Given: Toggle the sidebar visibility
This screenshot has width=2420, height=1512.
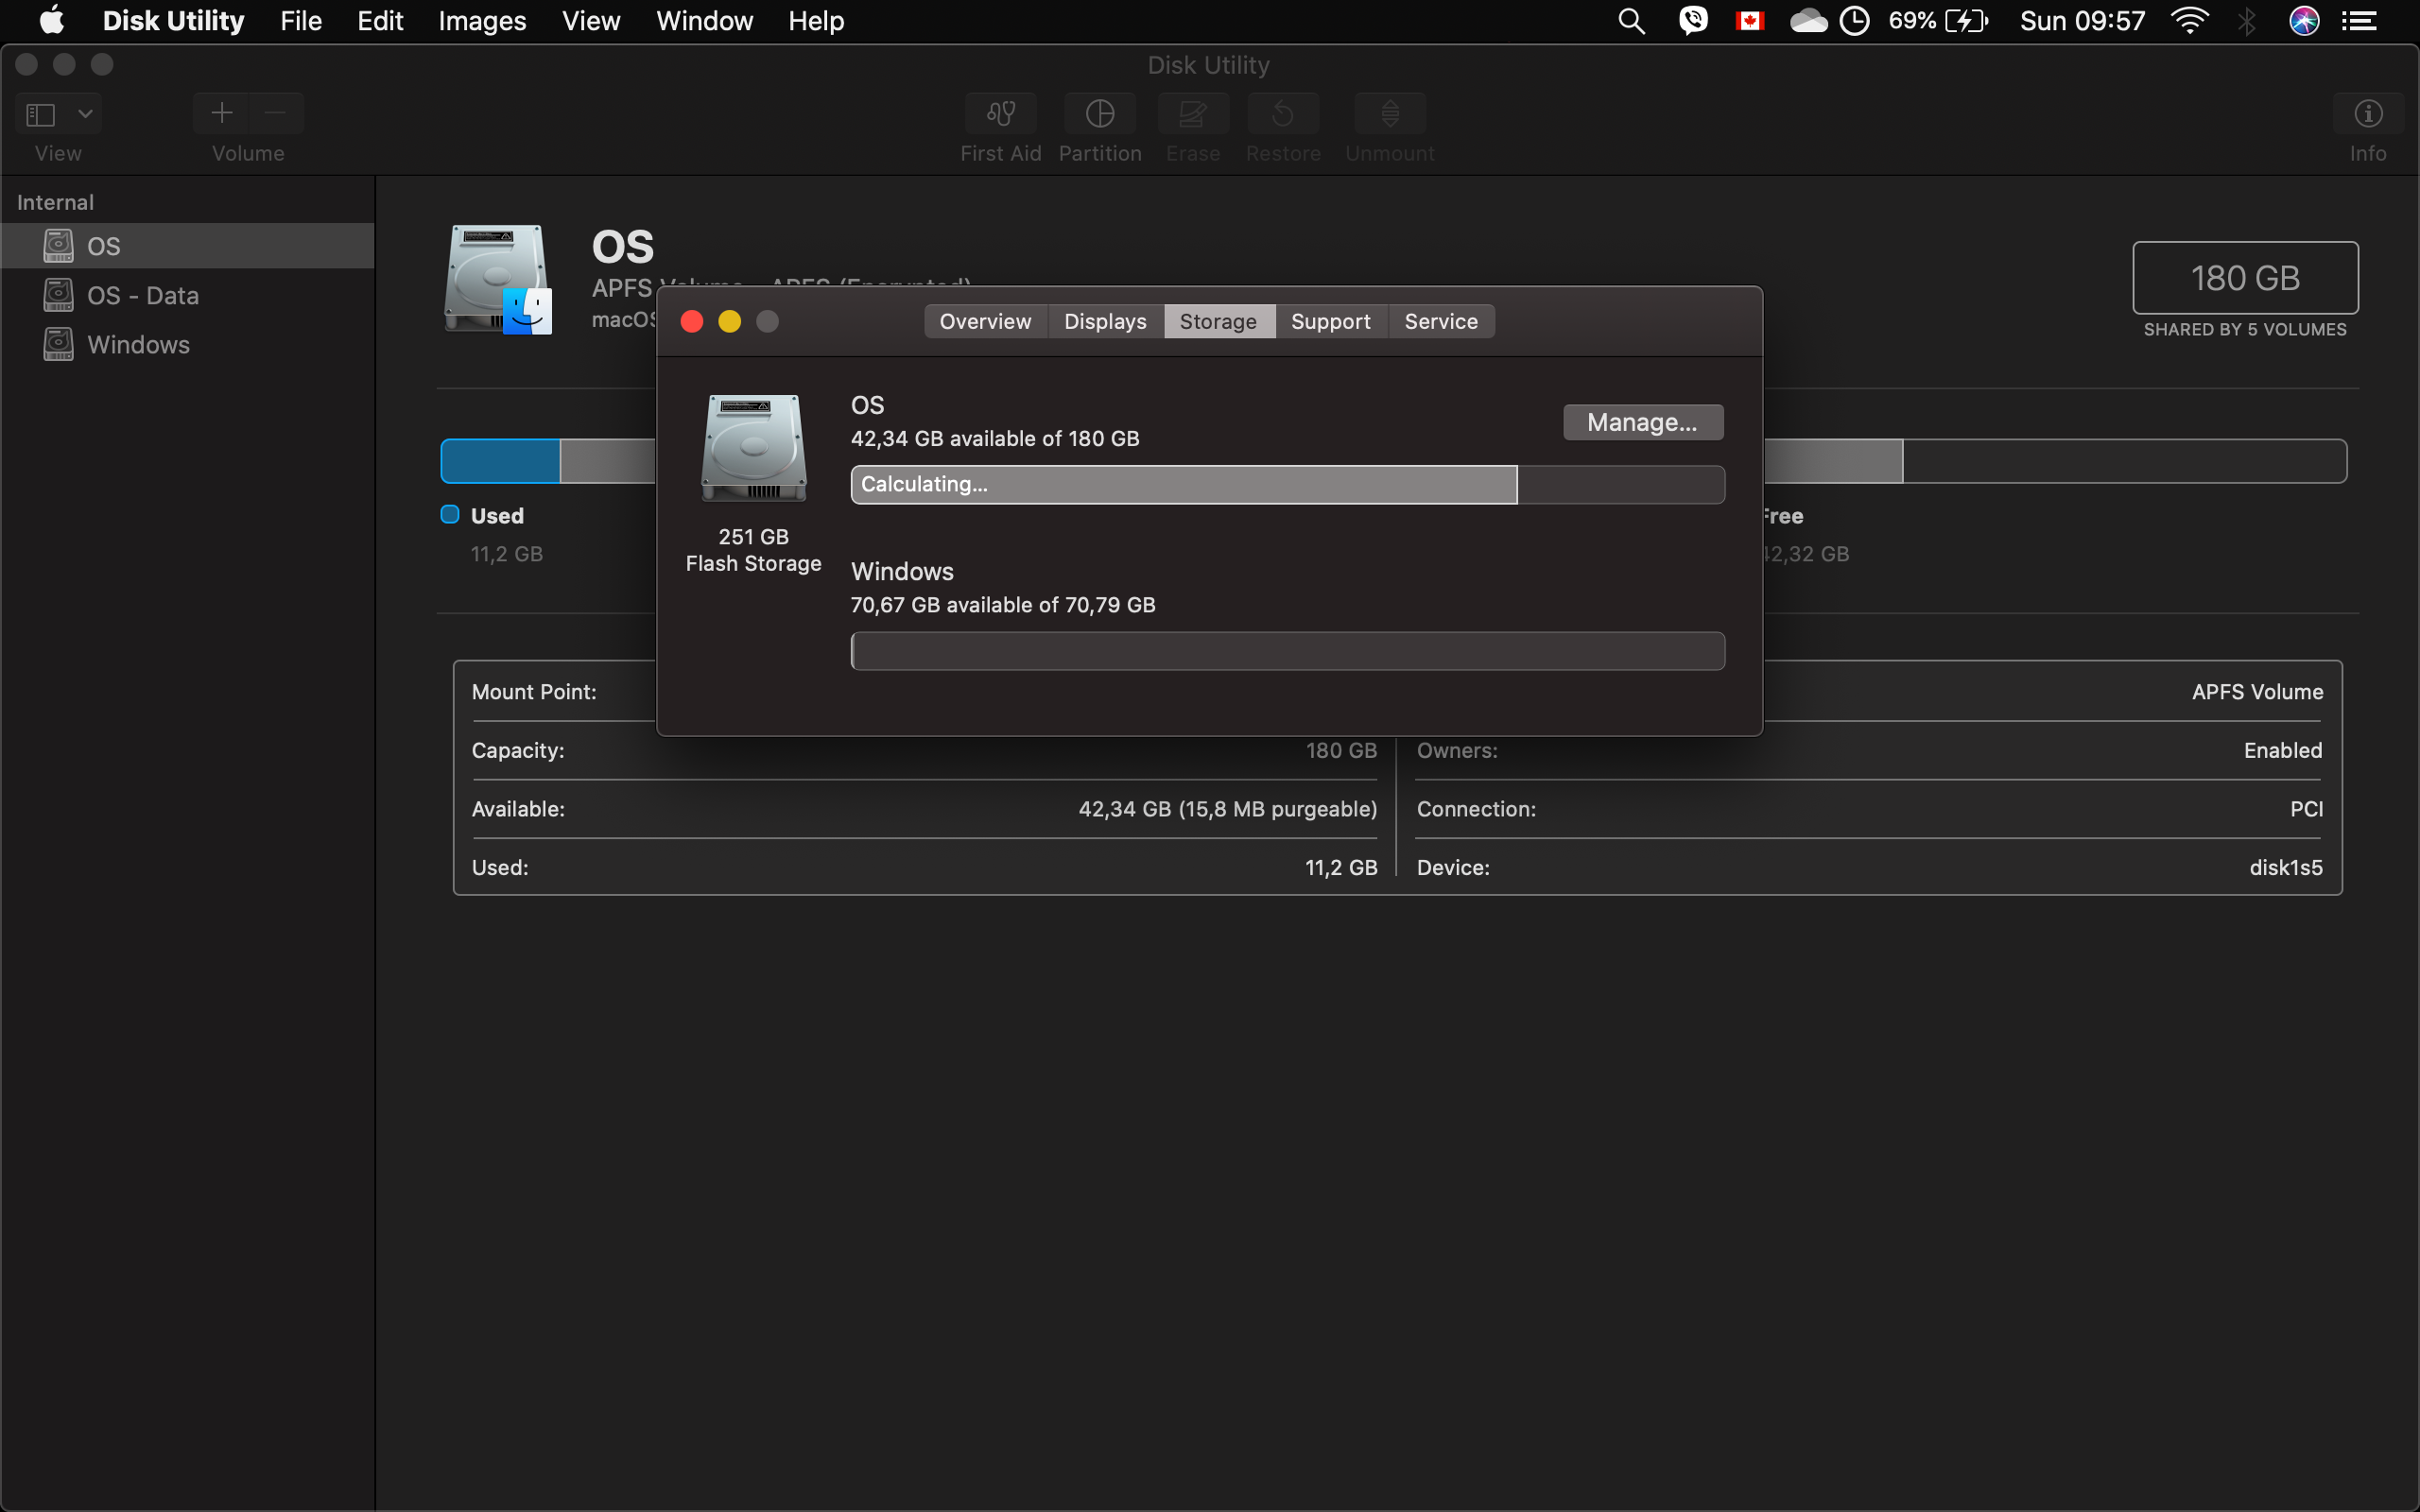Looking at the screenshot, I should [40, 113].
